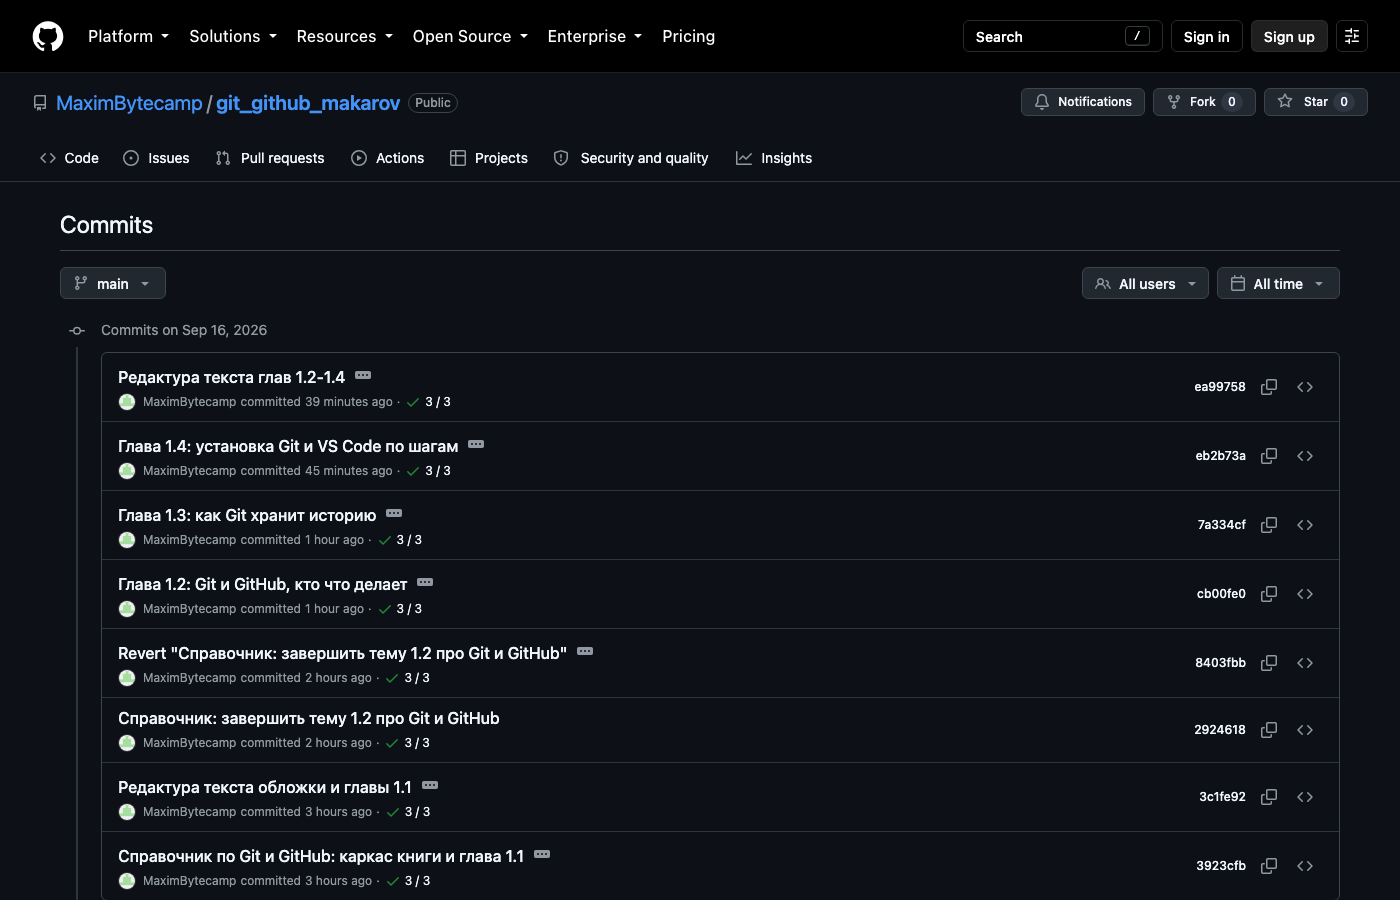Open the Pricing page link
The image size is (1400, 900).
click(689, 36)
